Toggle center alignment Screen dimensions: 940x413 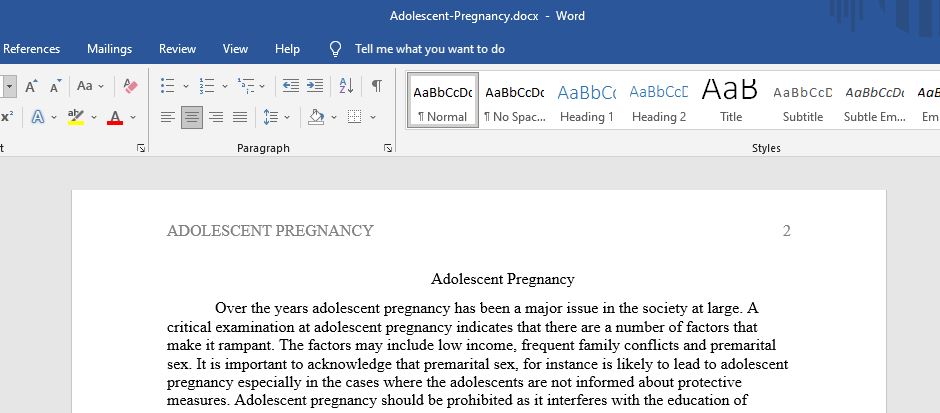tap(192, 117)
